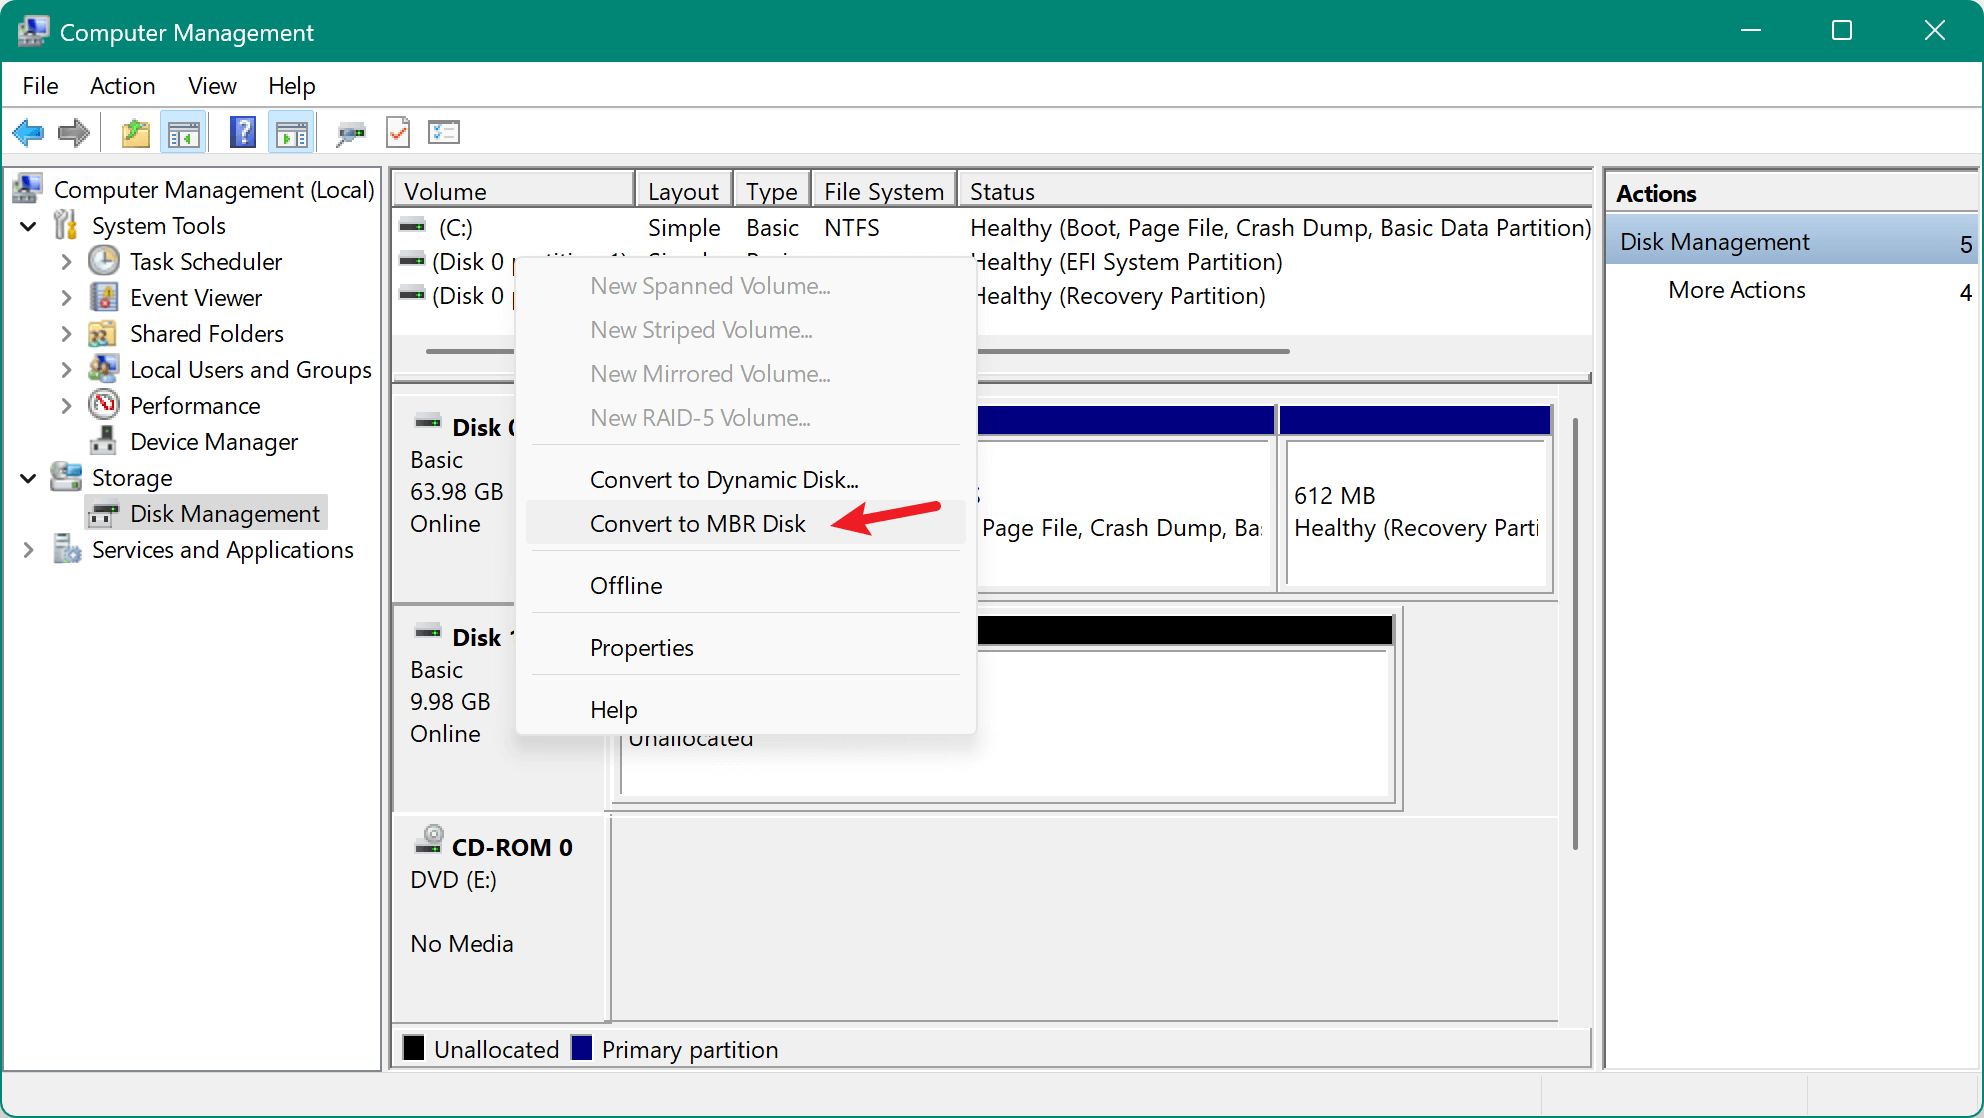Click the Primary partition legend color swatch

click(x=581, y=1048)
